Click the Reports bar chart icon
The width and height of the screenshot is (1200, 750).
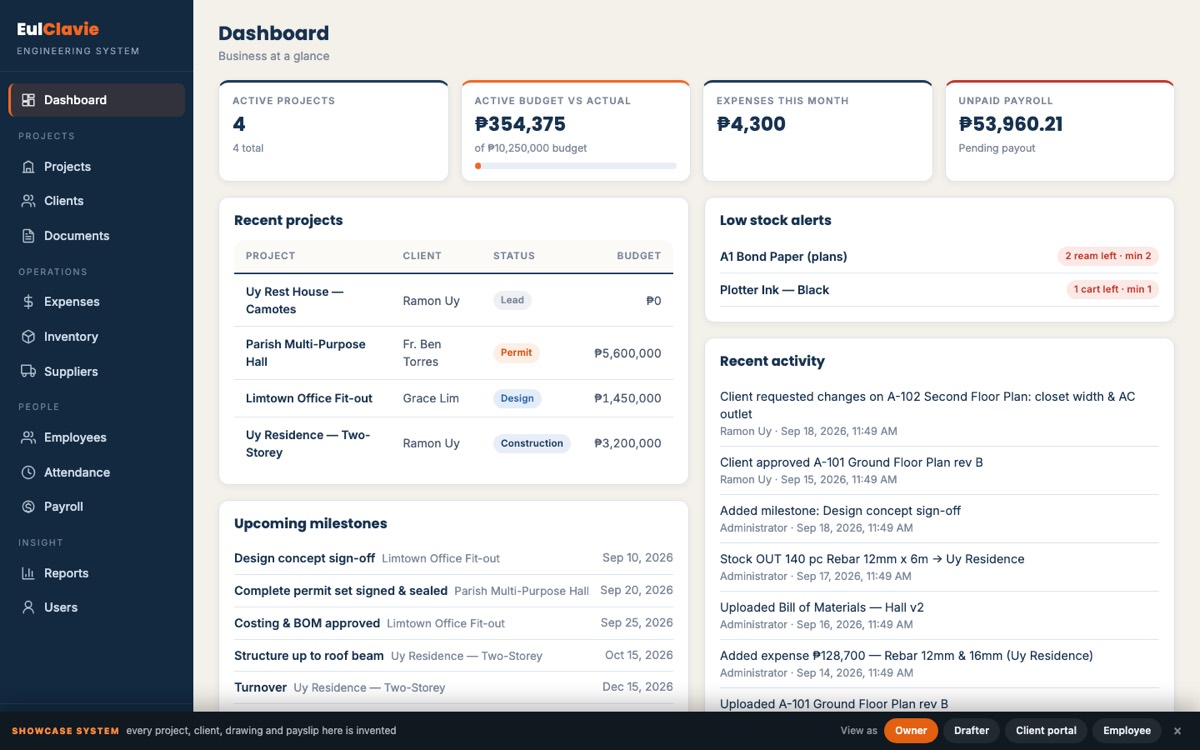point(28,573)
